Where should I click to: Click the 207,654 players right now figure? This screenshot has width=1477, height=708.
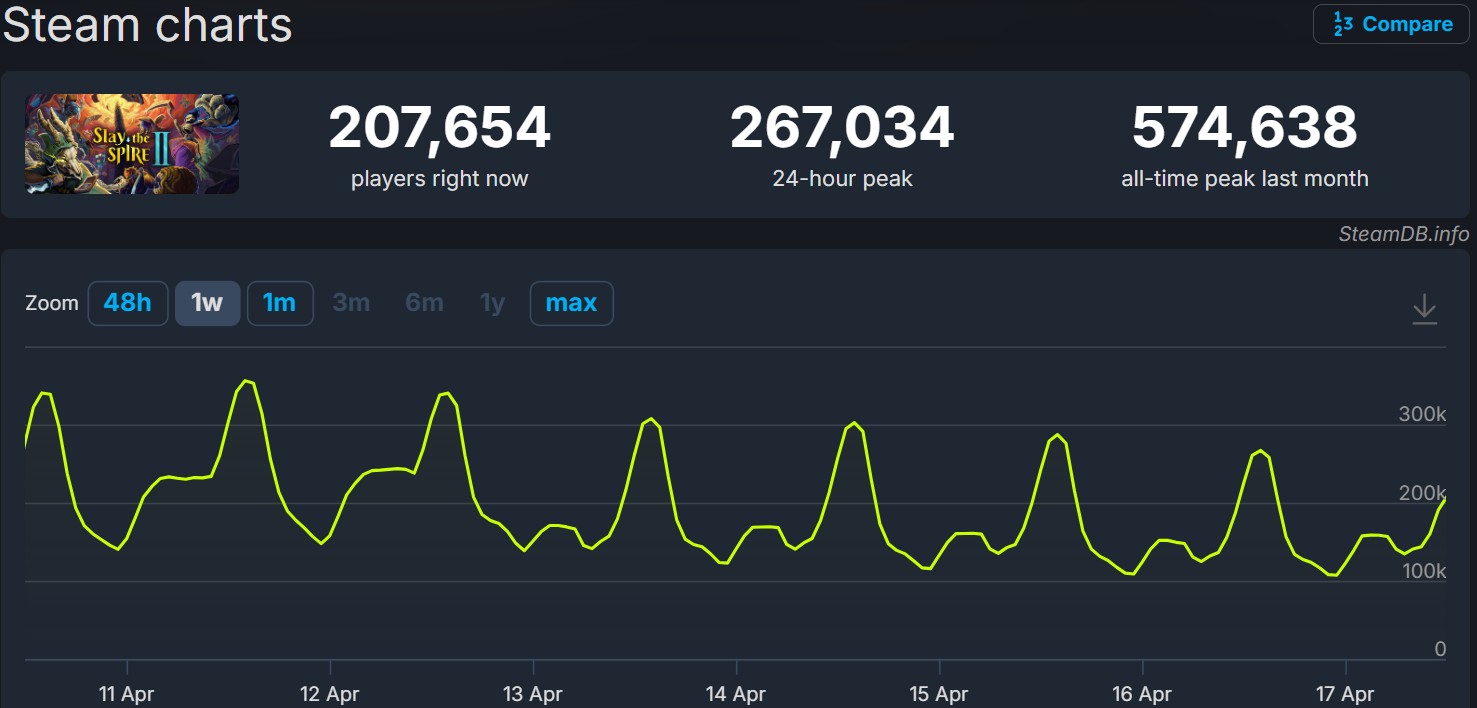coord(439,128)
